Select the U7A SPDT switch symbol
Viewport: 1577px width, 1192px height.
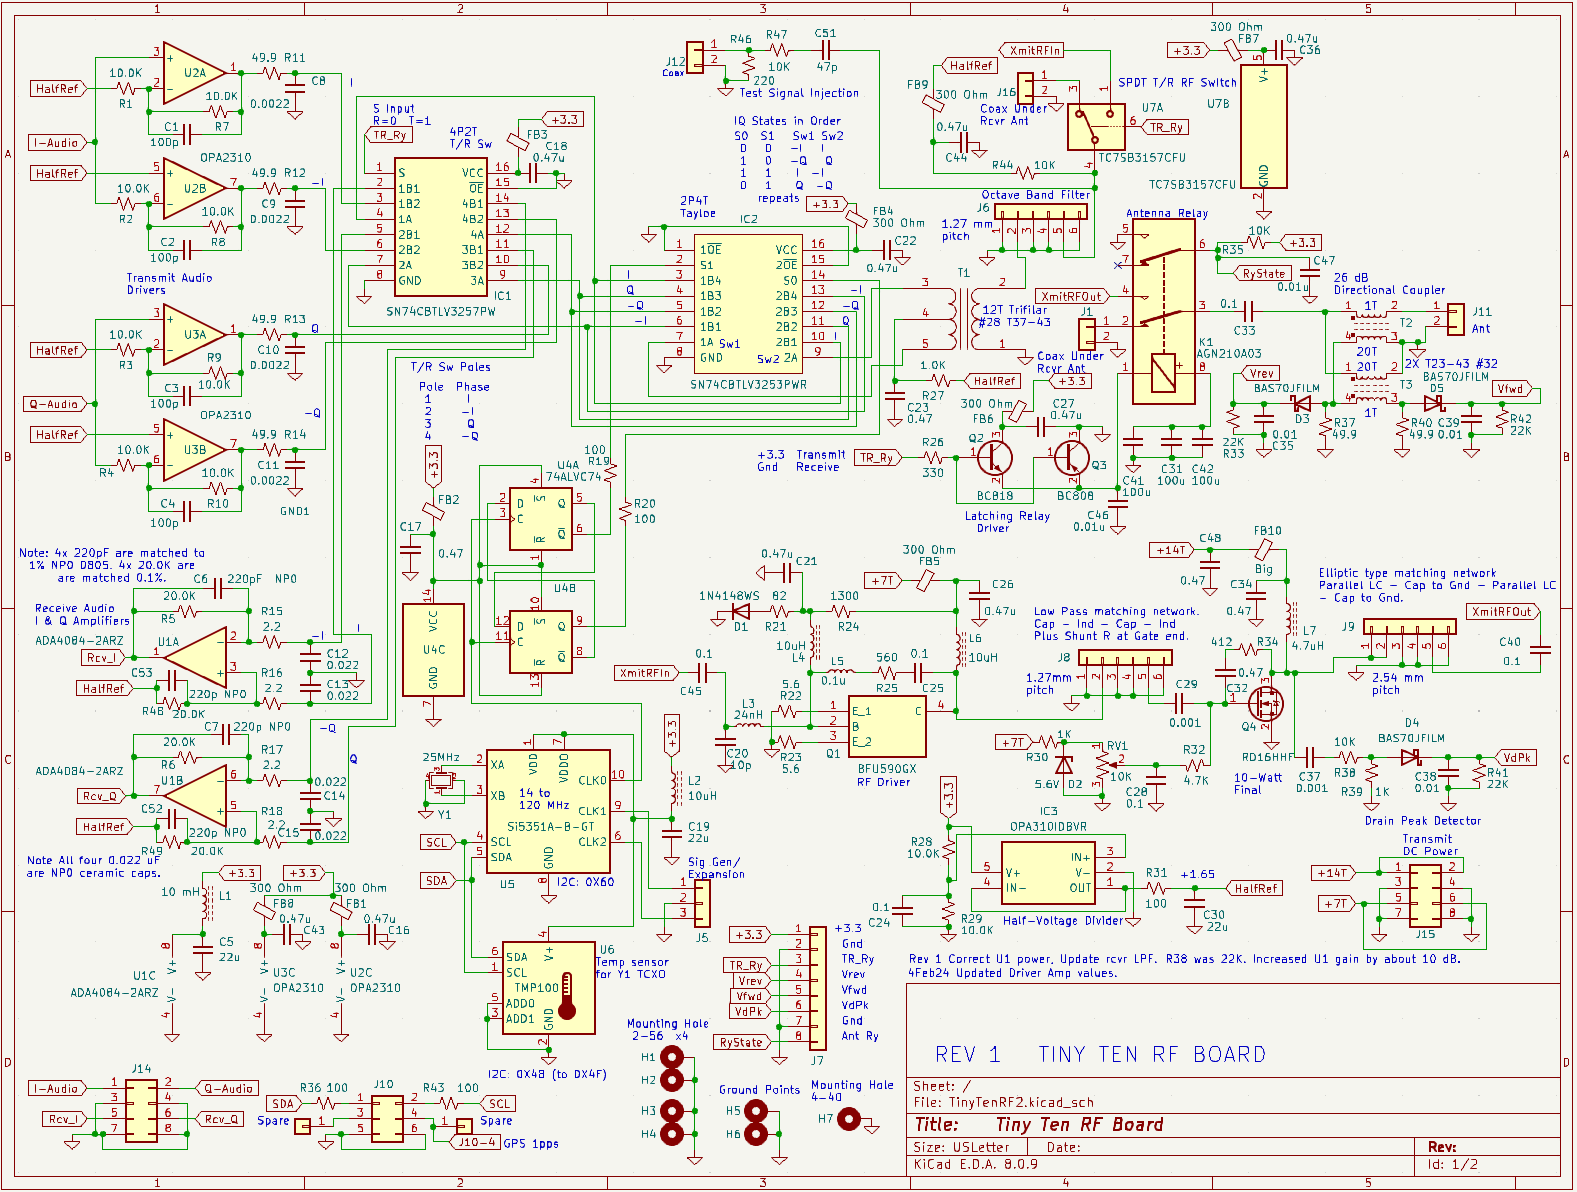point(1095,127)
